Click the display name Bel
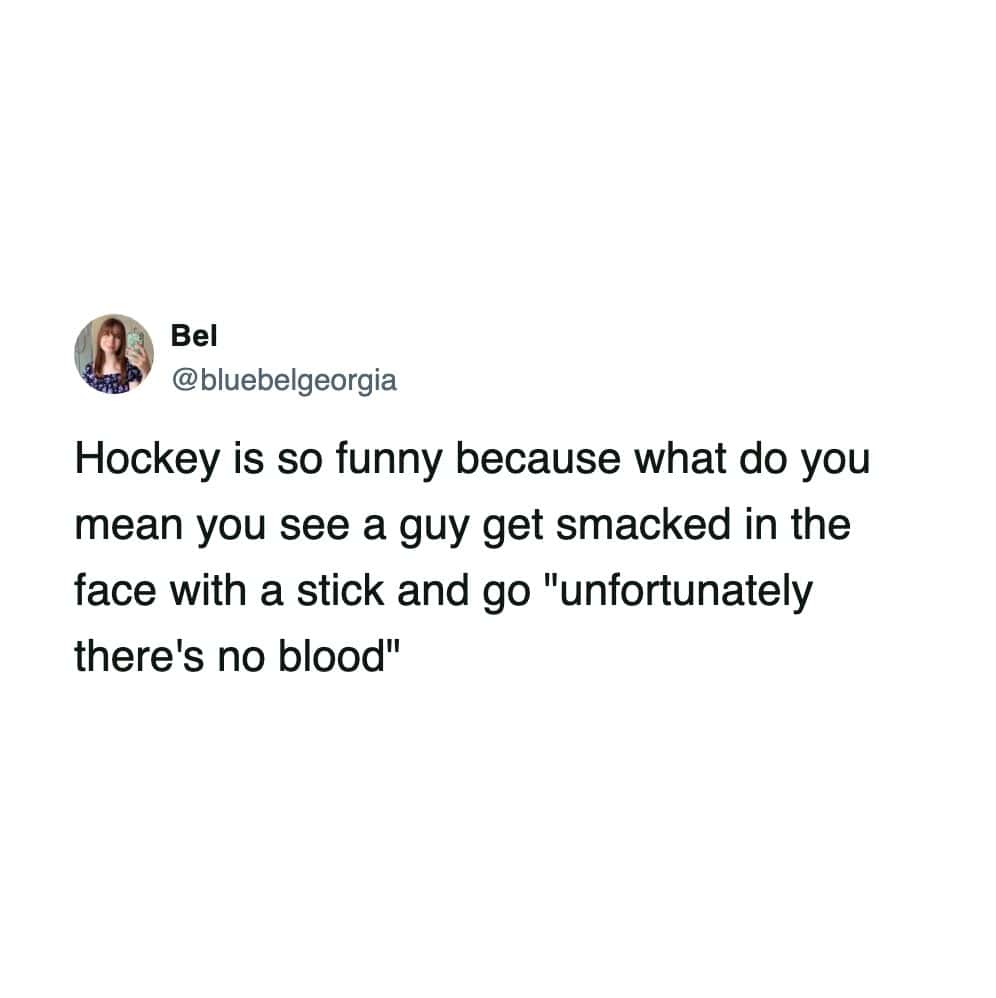Viewport: 996px width, 998px height. click(194, 335)
